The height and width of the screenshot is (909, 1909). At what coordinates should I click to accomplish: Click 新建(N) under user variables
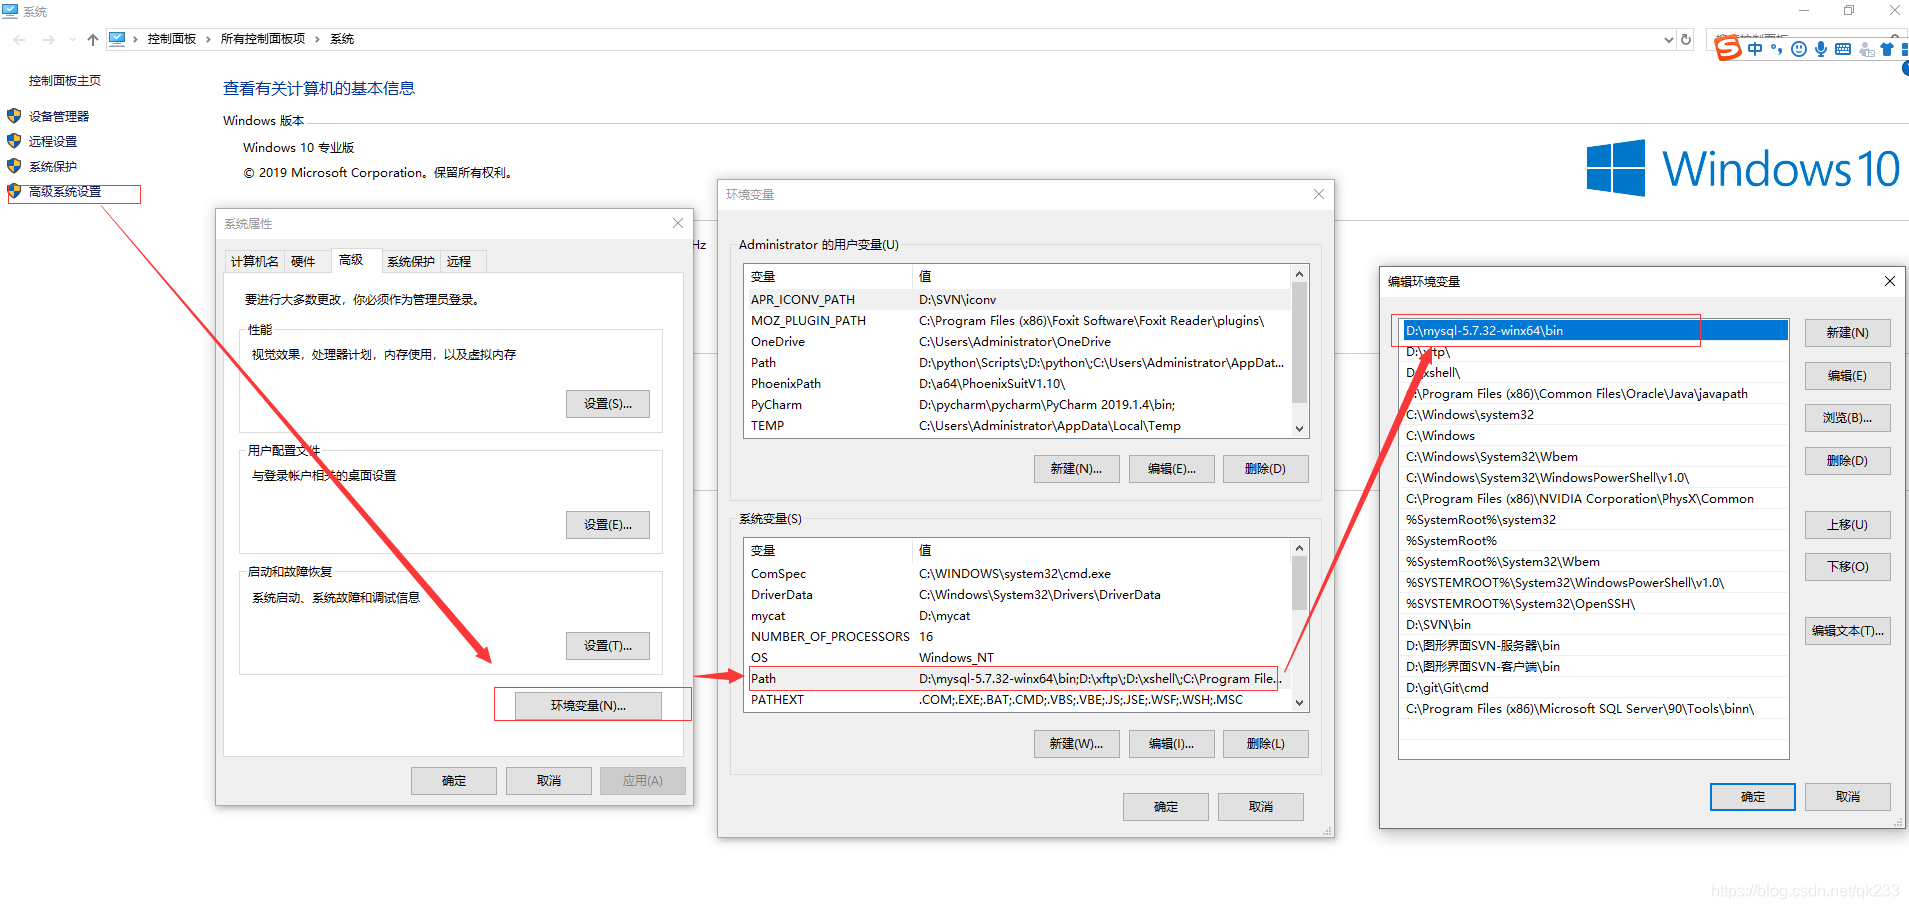1076,469
